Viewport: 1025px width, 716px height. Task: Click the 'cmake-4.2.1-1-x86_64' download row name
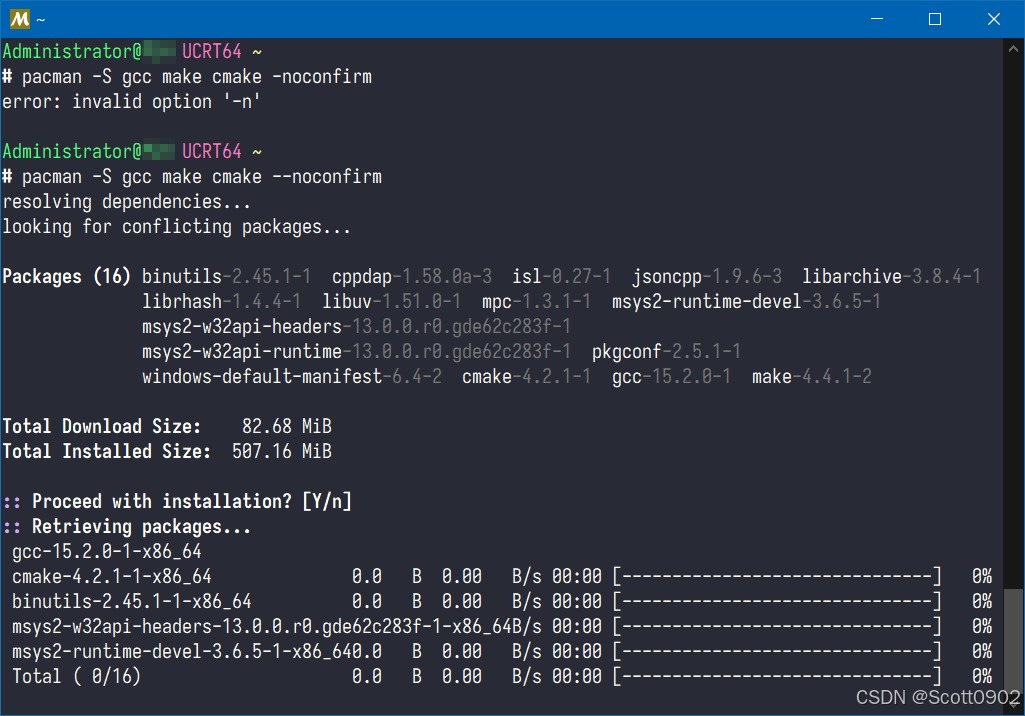pyautogui.click(x=112, y=577)
